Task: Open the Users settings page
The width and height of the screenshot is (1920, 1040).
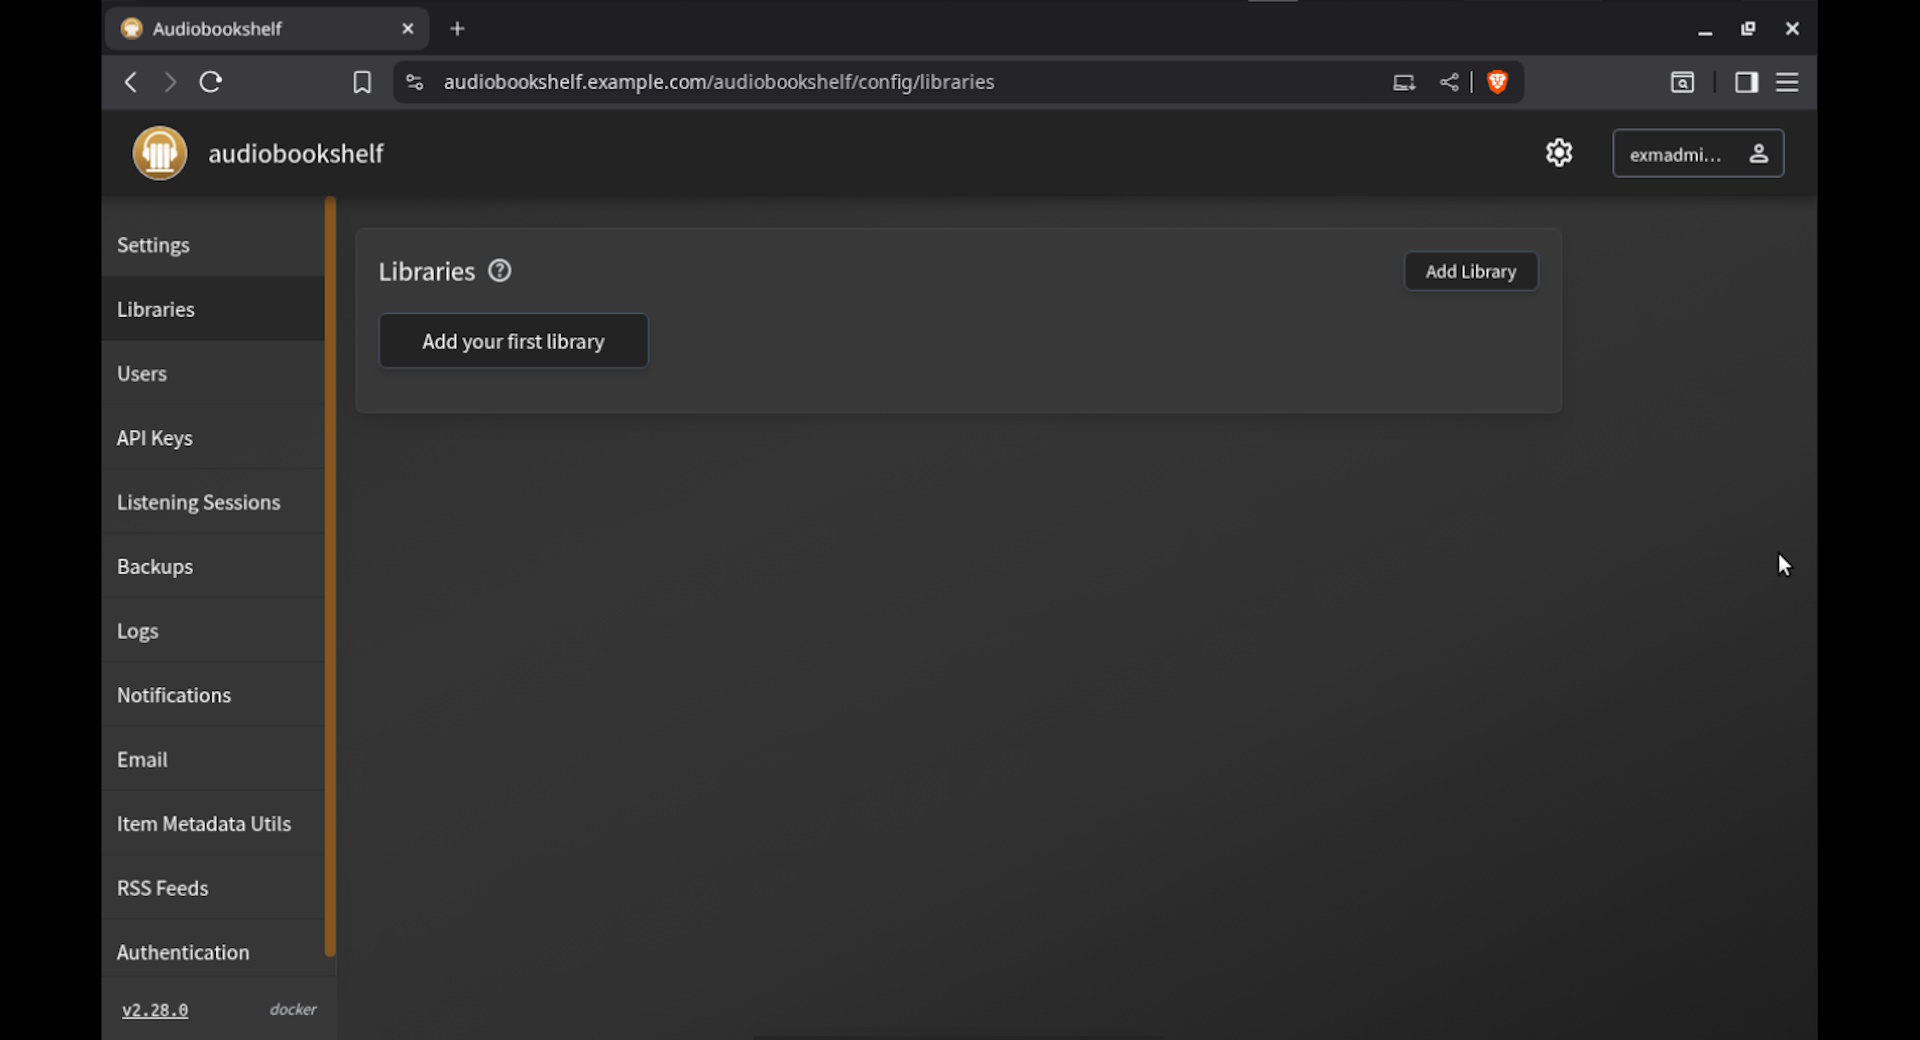Action: click(142, 374)
